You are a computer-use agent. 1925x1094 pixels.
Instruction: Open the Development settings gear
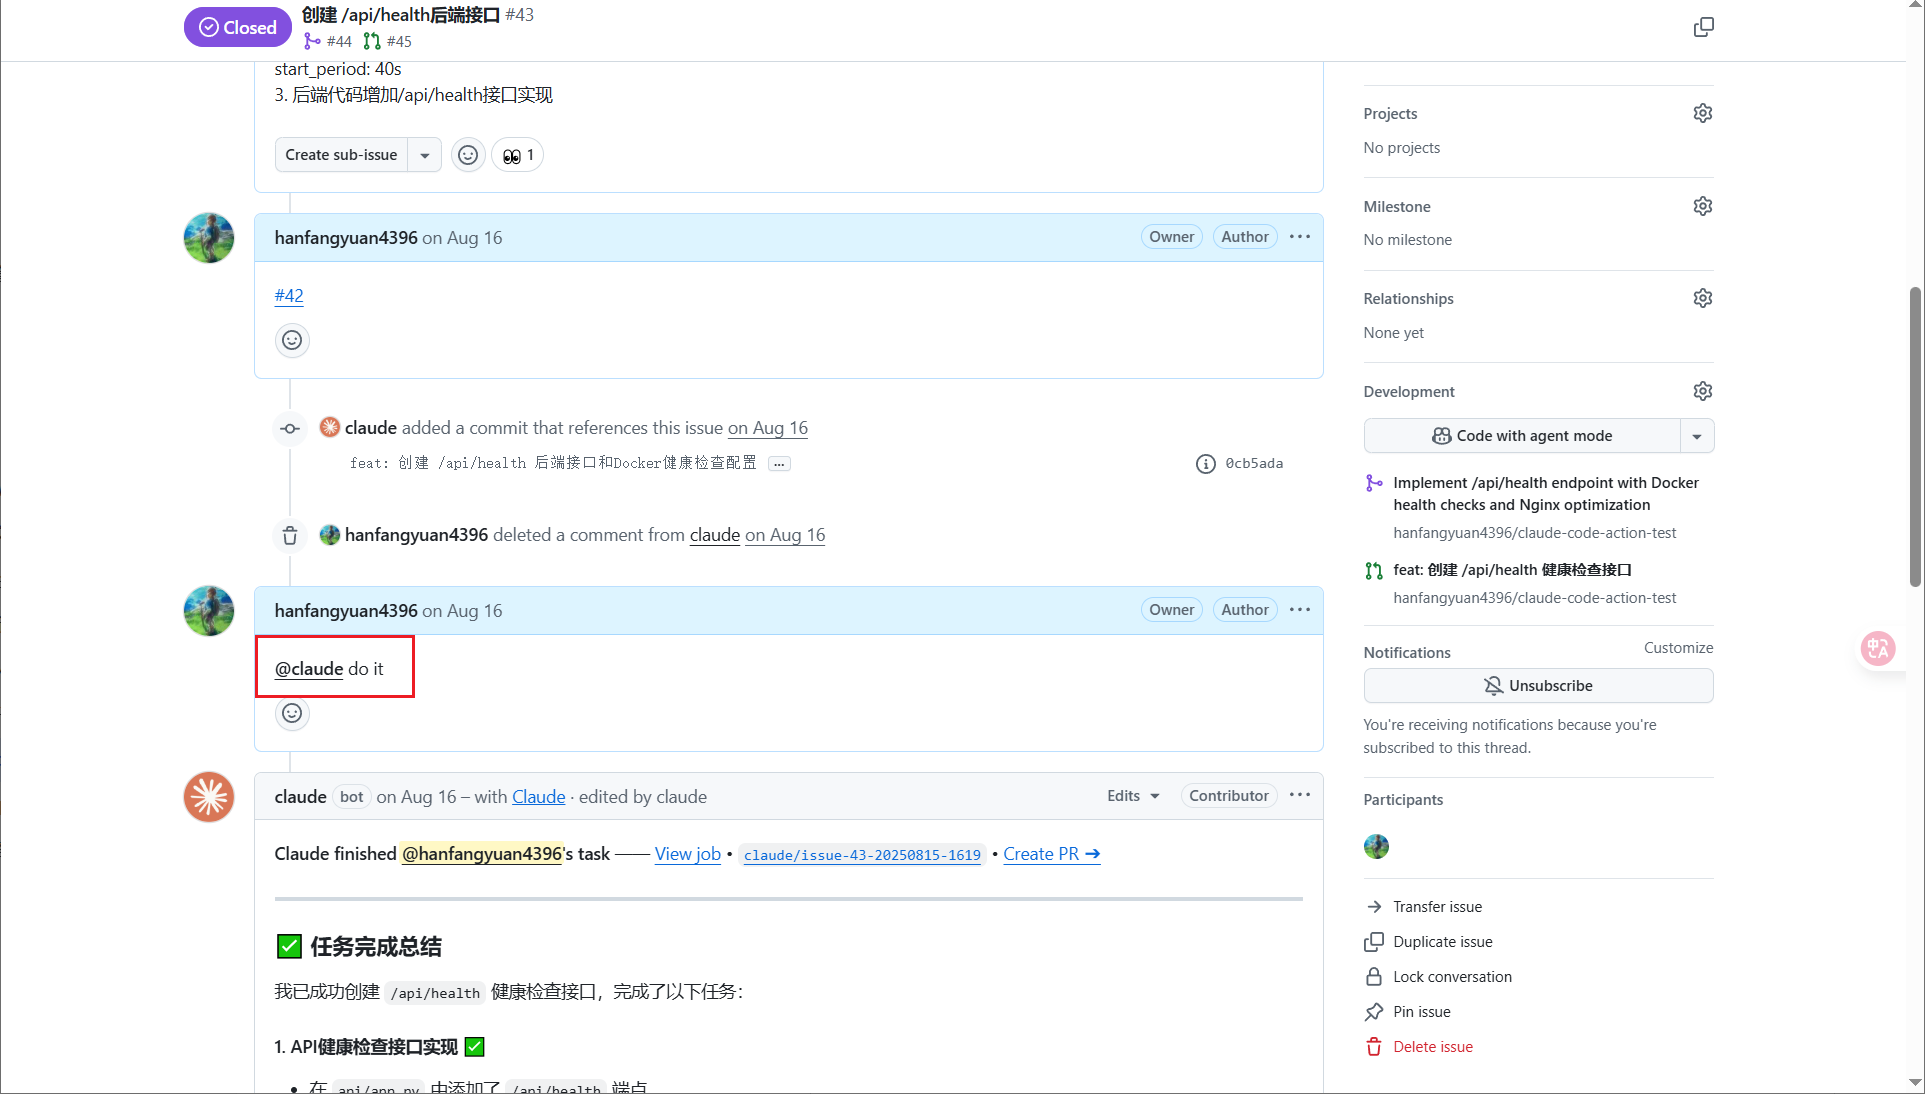click(1702, 391)
